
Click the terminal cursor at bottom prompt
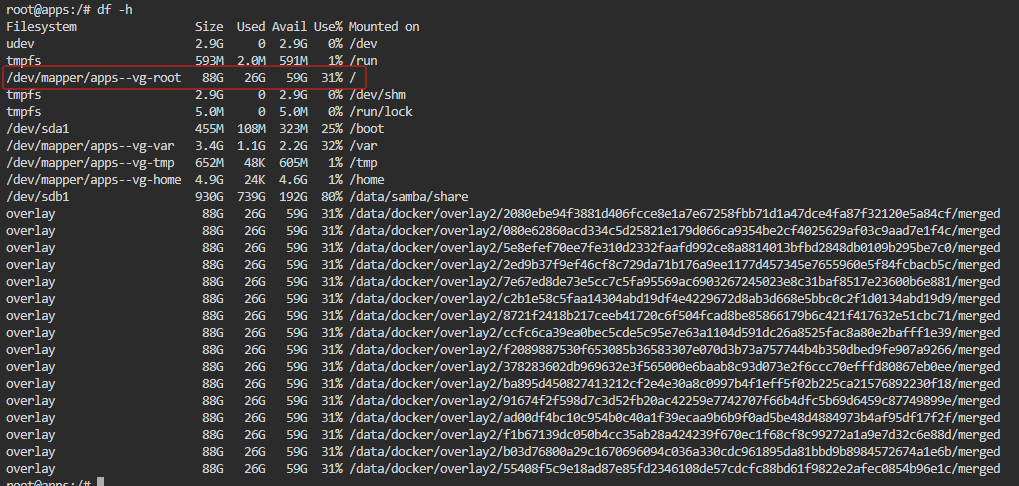[x=100, y=482]
